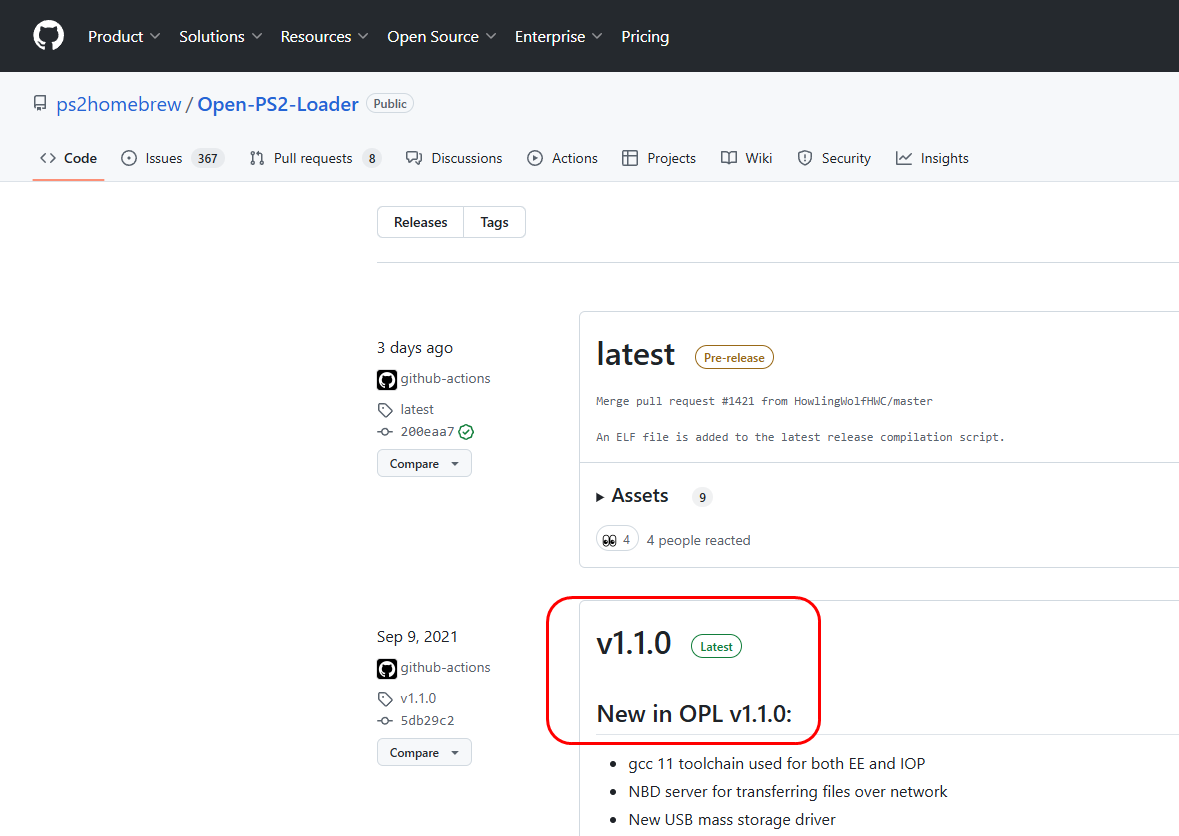
Task: Open Compare dropdown for v1.1.0 release
Action: pyautogui.click(x=424, y=753)
